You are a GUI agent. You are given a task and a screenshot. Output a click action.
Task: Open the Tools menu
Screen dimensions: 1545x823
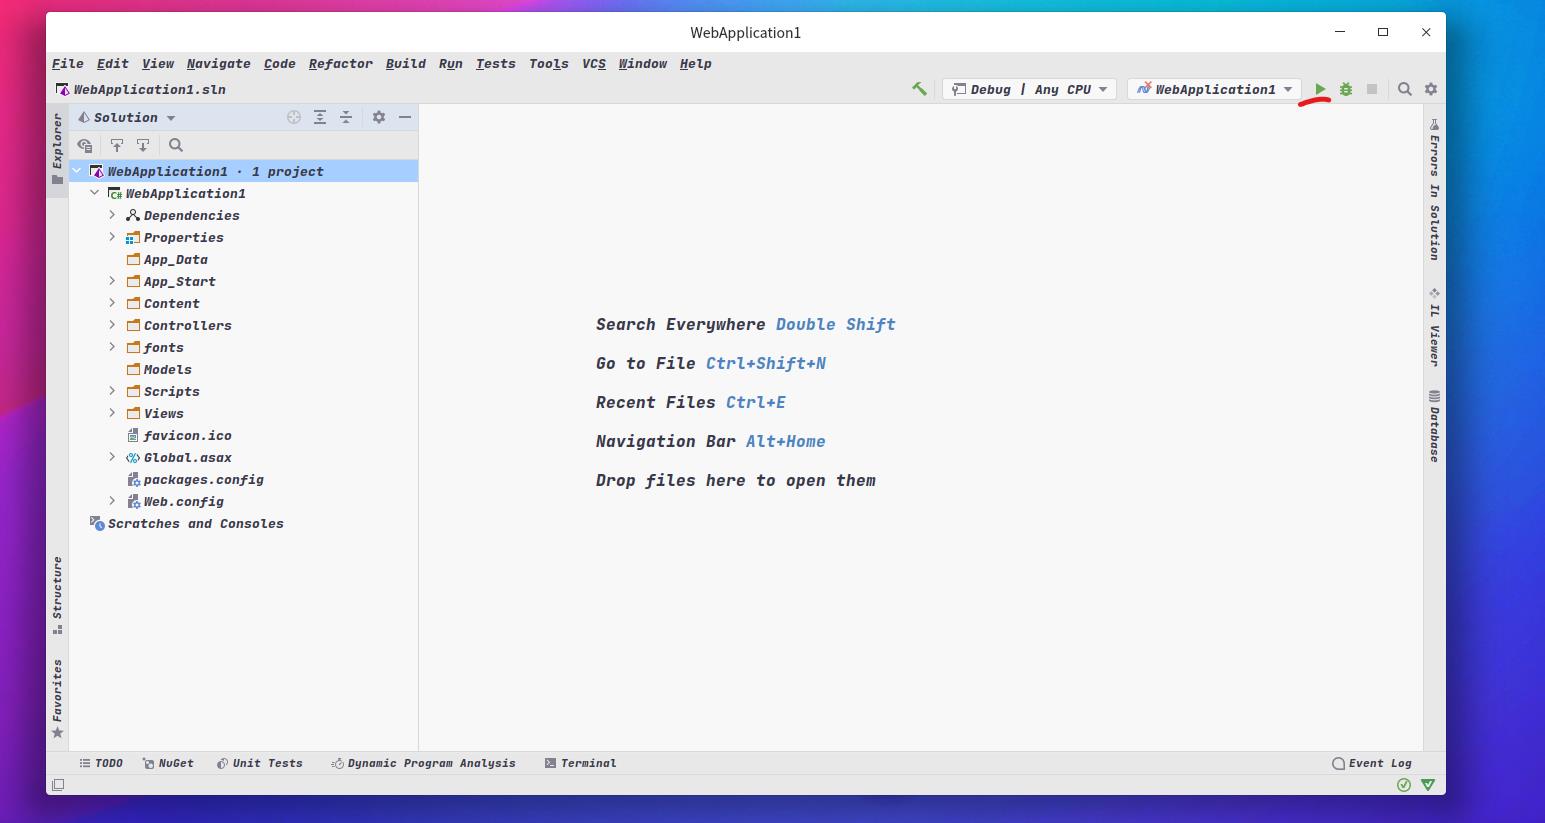tap(549, 63)
